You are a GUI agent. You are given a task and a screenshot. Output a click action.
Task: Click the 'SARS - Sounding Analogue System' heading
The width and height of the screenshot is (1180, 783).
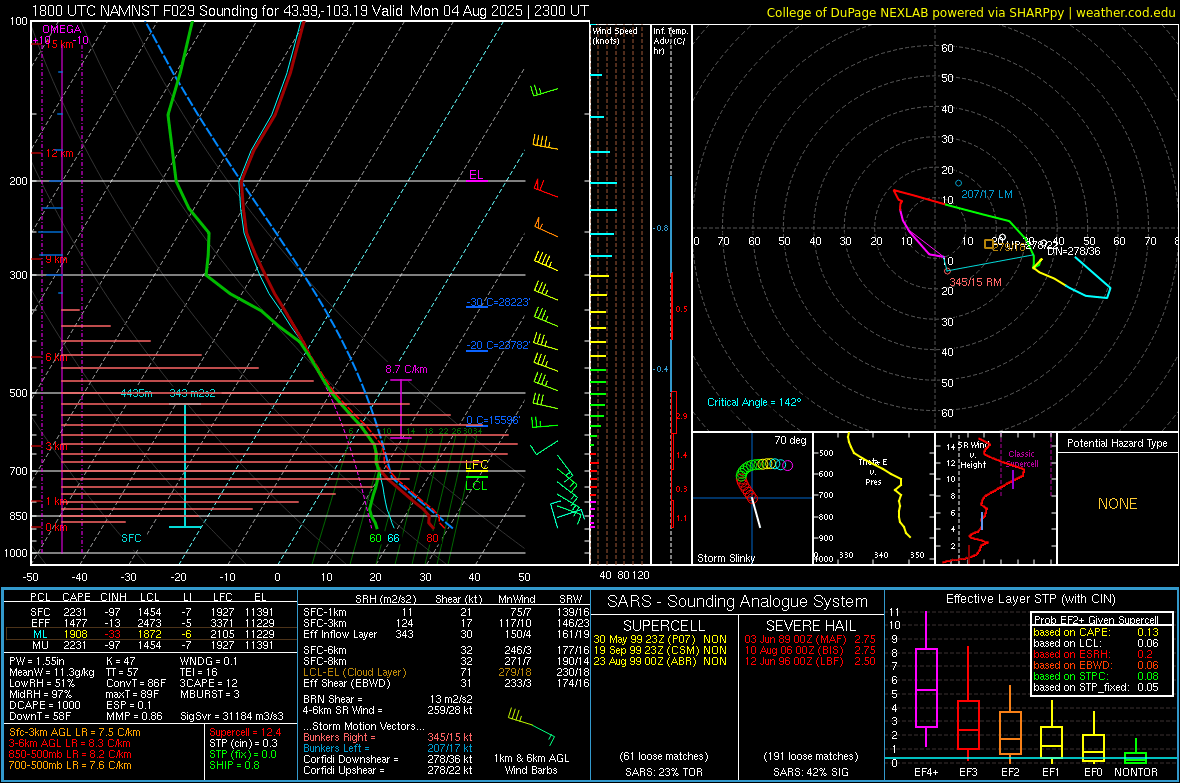[738, 602]
